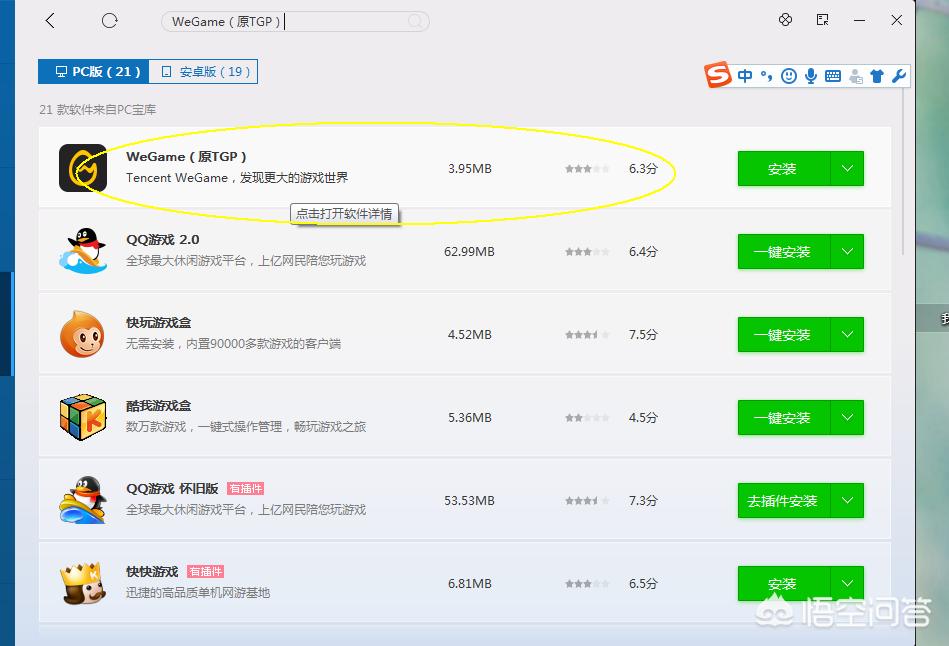Click the 7.5分 score text
The height and width of the screenshot is (646, 949).
click(643, 334)
